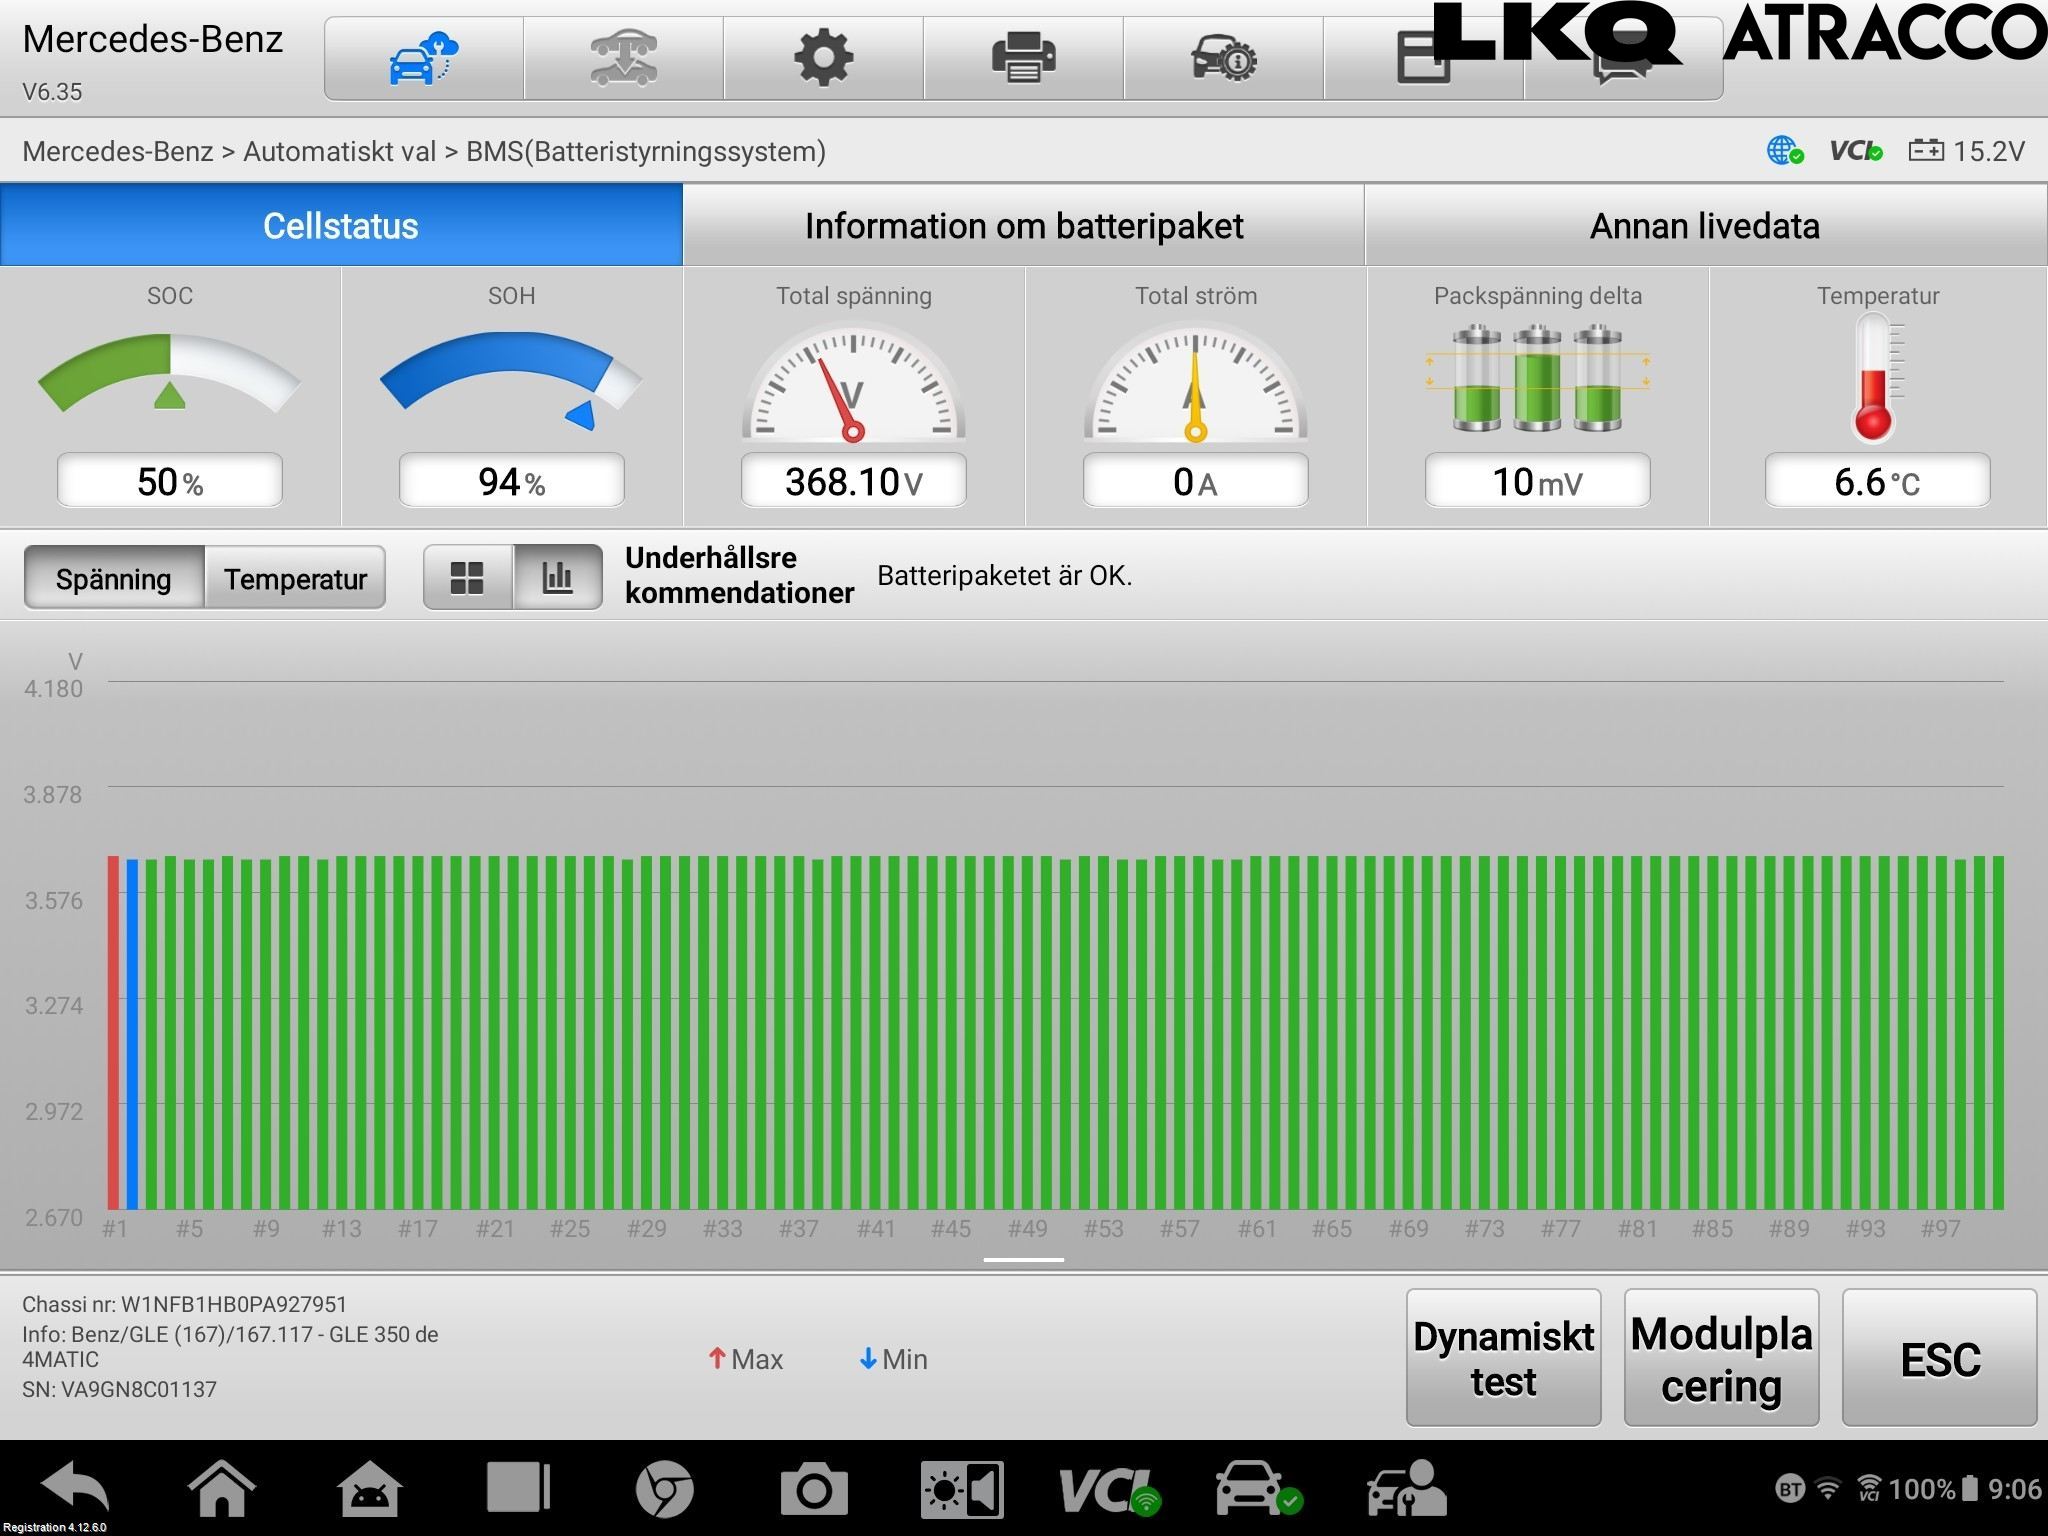Screen dimensions: 2048x1536
Task: Select the blue min cell bar #2
Action: coord(132,1034)
